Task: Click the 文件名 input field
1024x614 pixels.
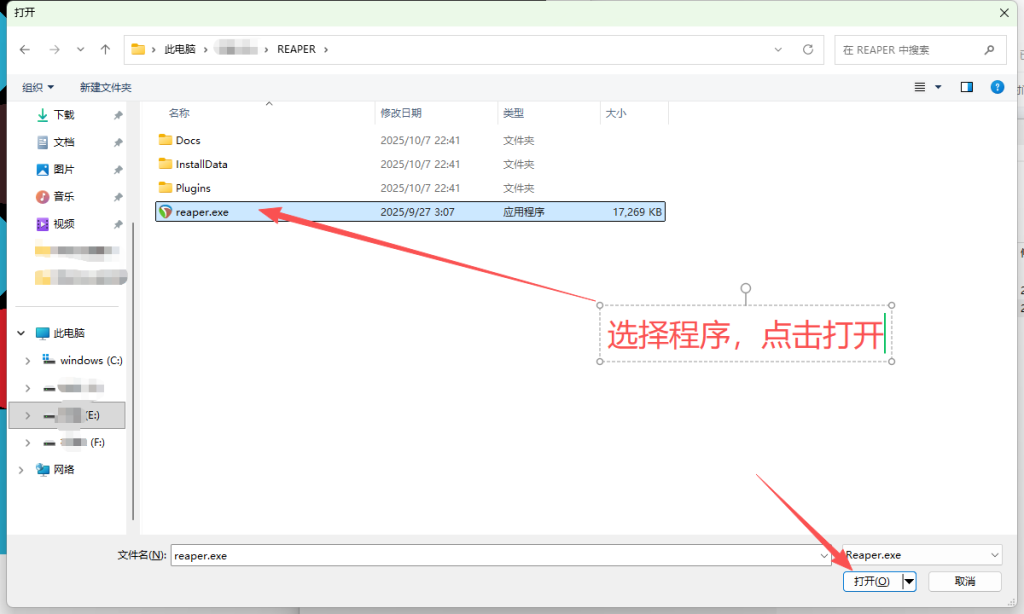Action: pyautogui.click(x=400, y=555)
